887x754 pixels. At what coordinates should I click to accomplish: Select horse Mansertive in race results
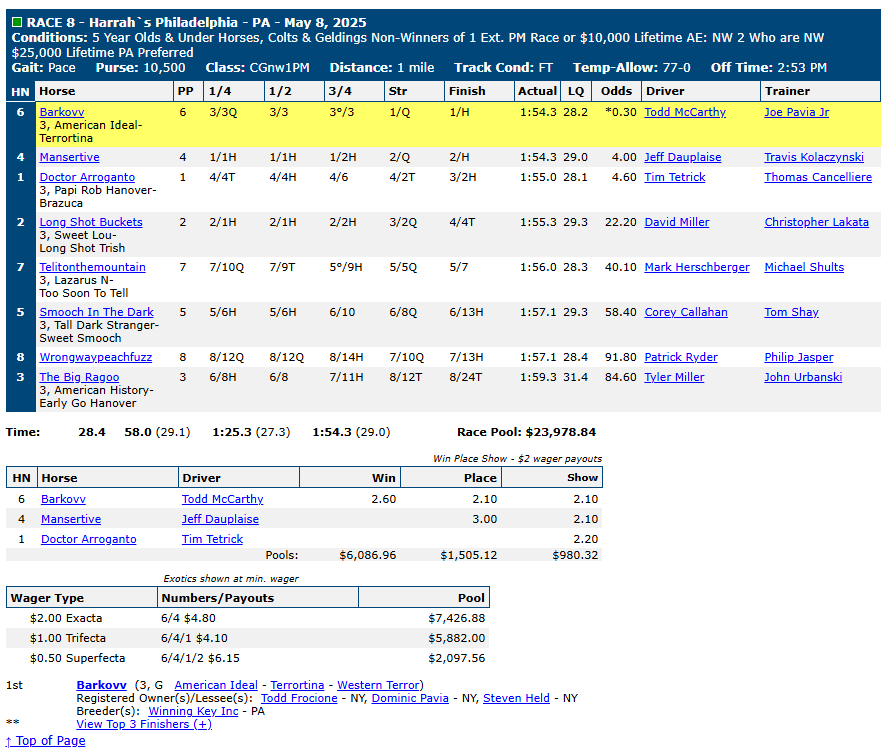click(70, 157)
